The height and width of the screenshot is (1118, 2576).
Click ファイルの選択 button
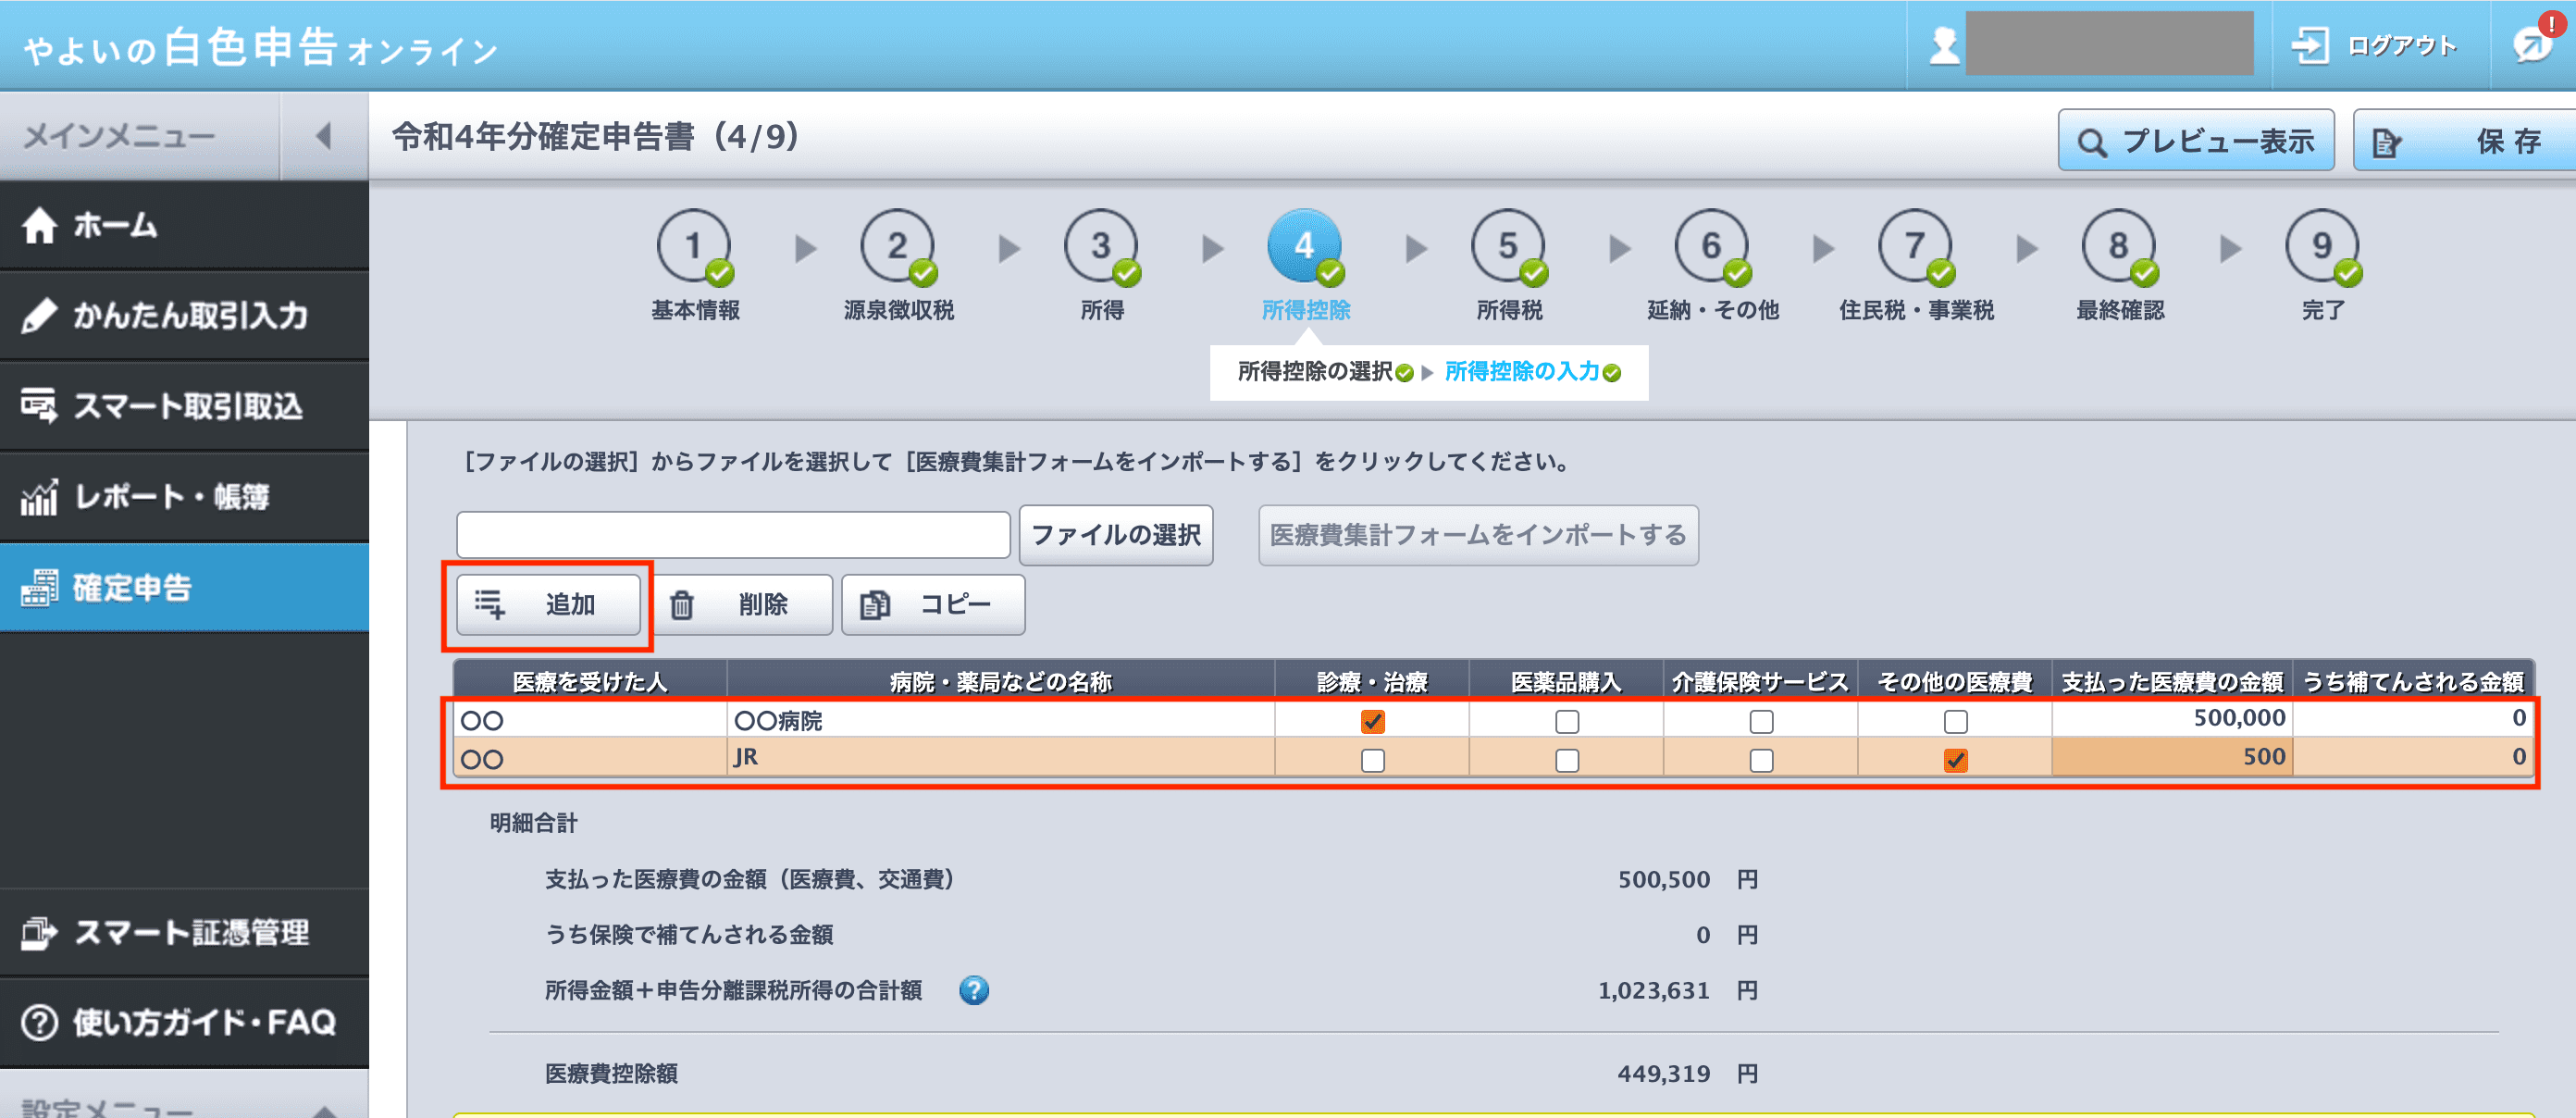click(1116, 535)
